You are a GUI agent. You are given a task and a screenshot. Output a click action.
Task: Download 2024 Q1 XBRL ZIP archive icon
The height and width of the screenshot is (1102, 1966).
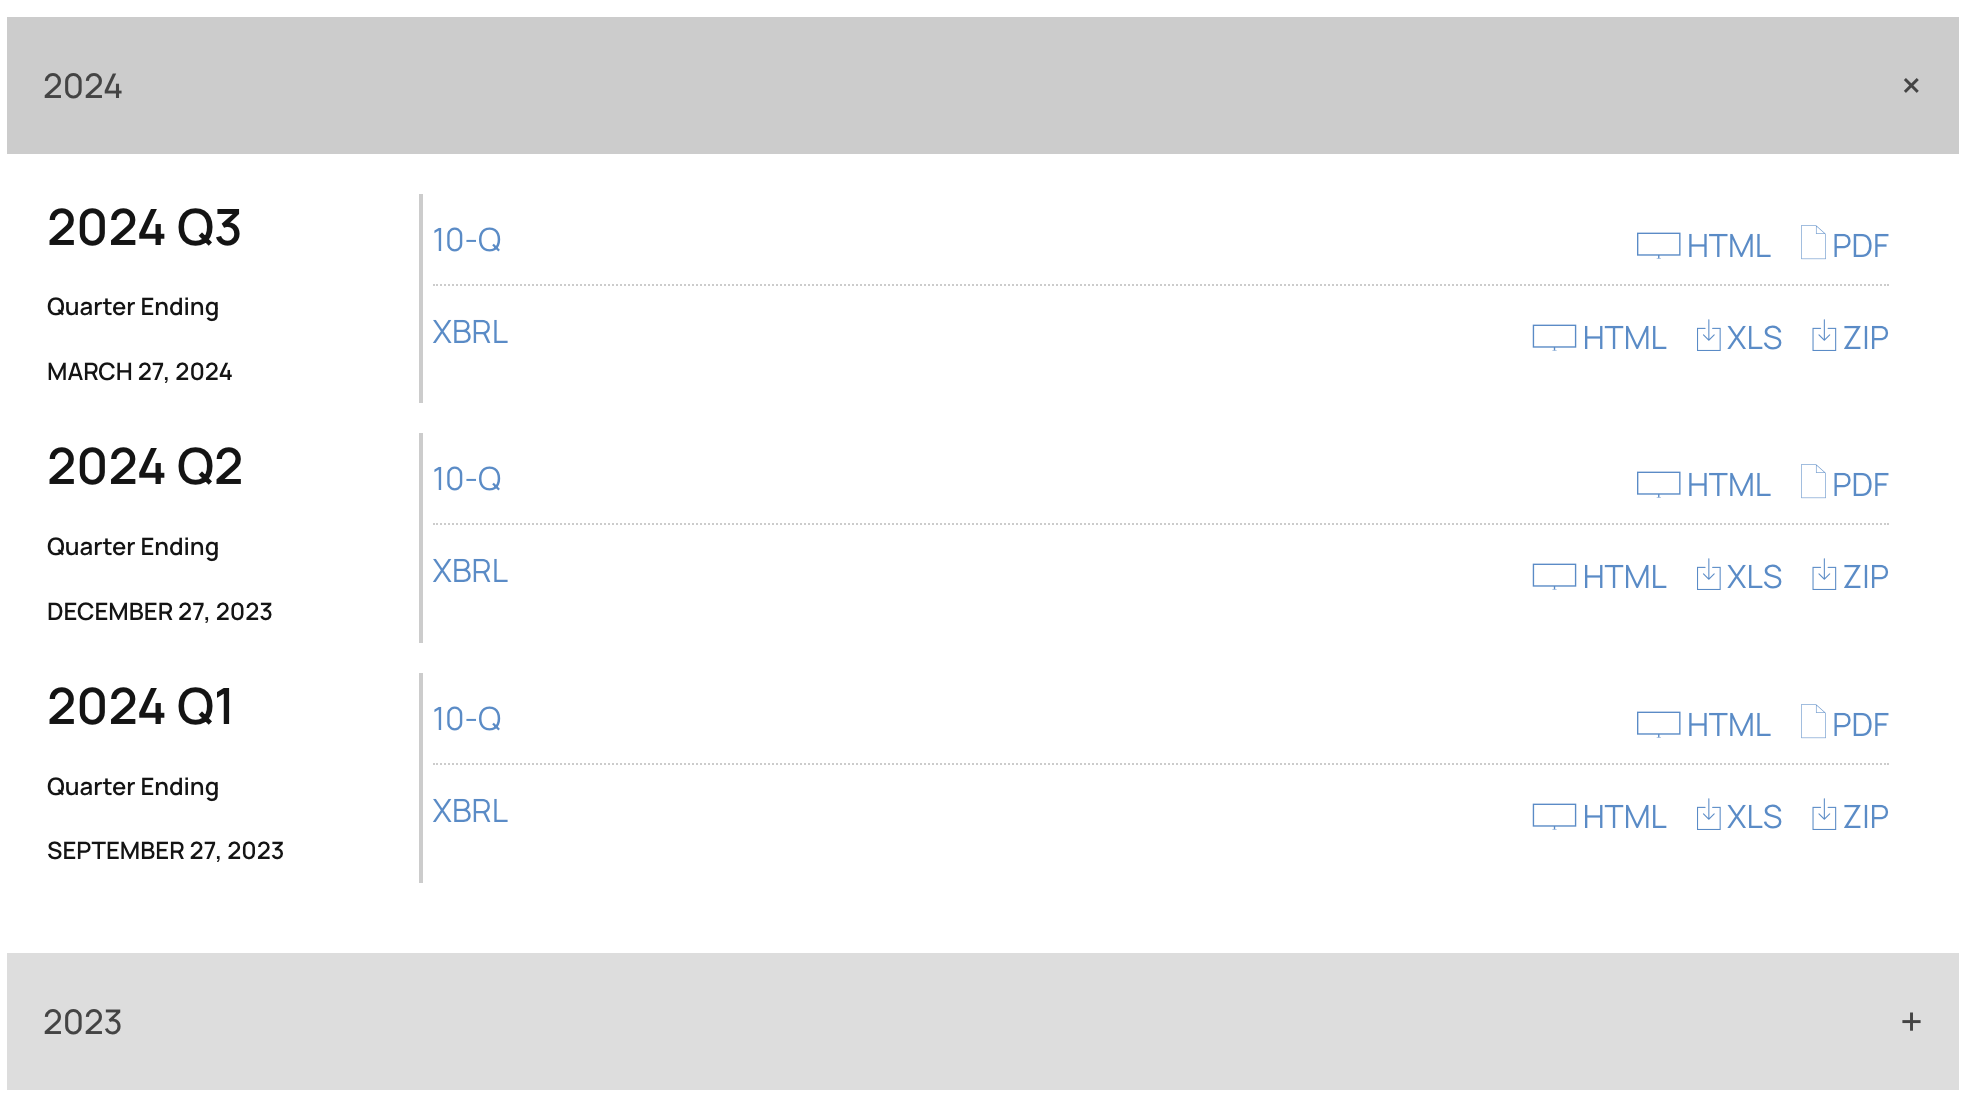click(1823, 816)
